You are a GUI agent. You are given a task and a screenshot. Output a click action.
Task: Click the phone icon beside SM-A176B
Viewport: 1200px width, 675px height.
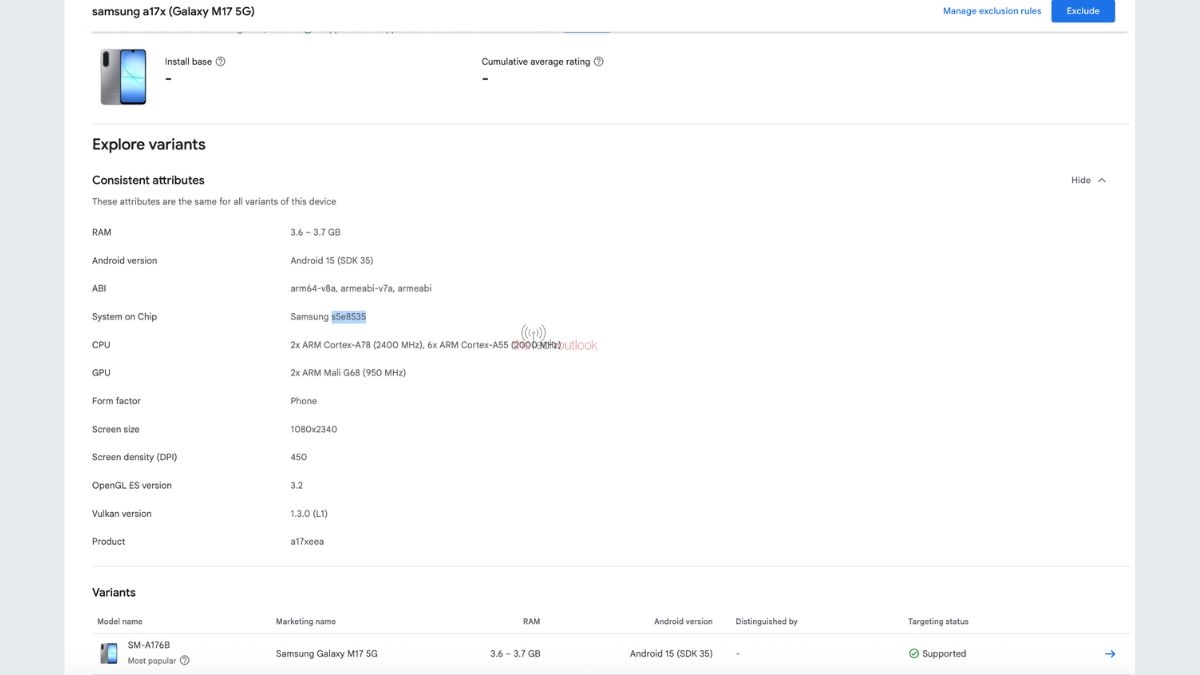[x=108, y=653]
